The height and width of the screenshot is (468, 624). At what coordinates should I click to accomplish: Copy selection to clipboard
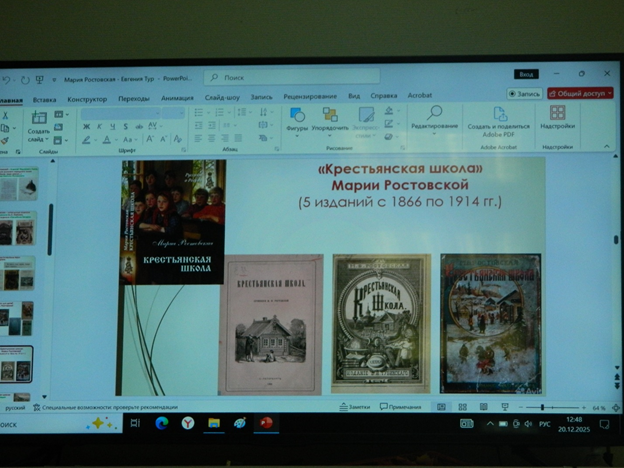[5, 128]
